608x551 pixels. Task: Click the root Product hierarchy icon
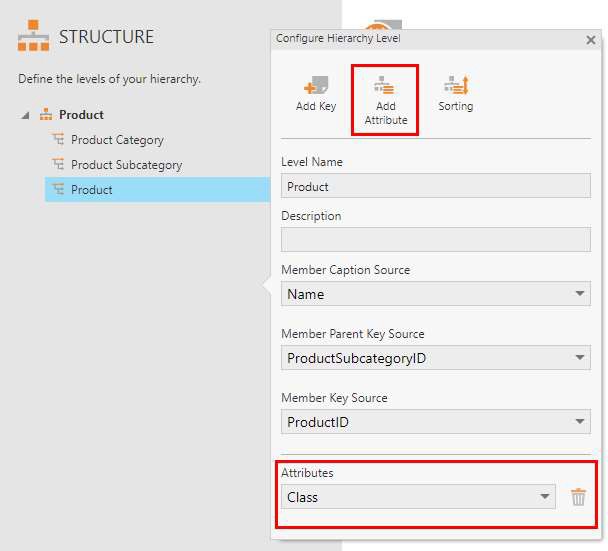46,115
